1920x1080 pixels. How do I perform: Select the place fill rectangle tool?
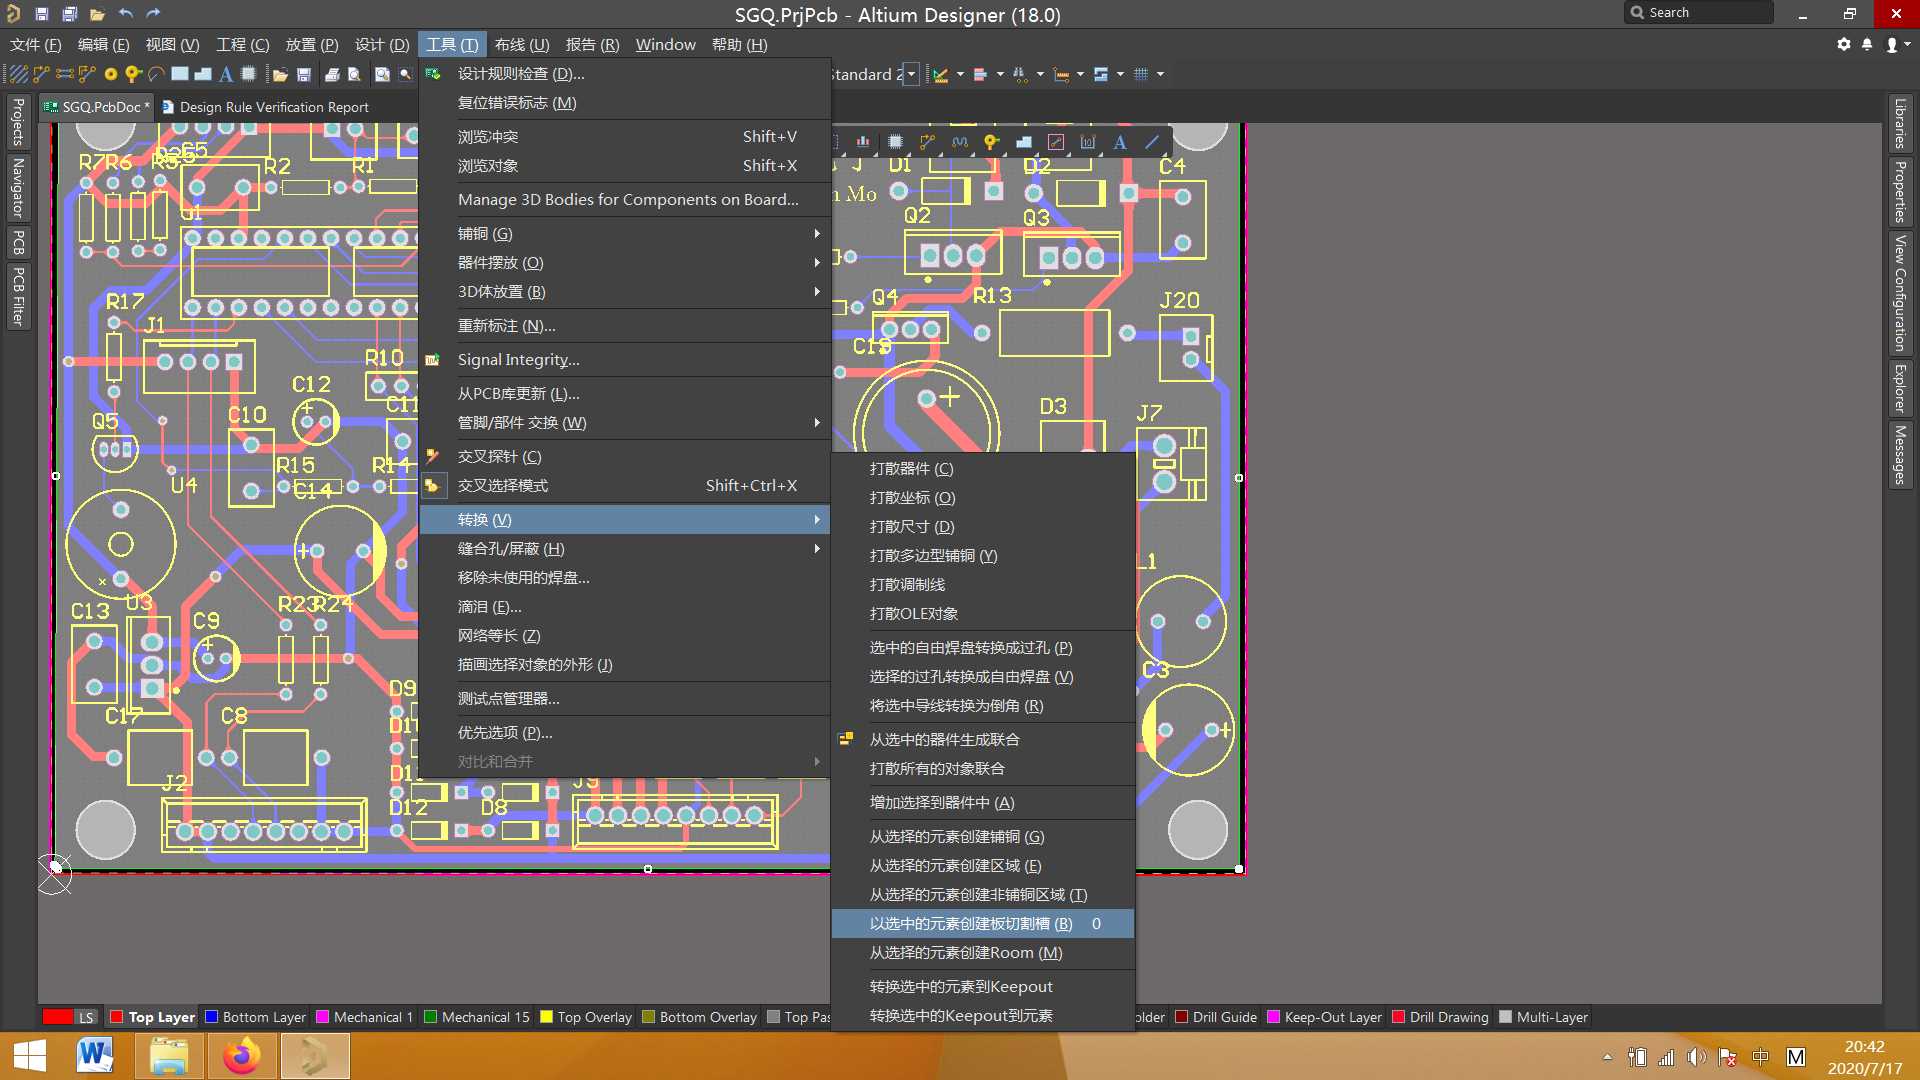click(x=180, y=74)
